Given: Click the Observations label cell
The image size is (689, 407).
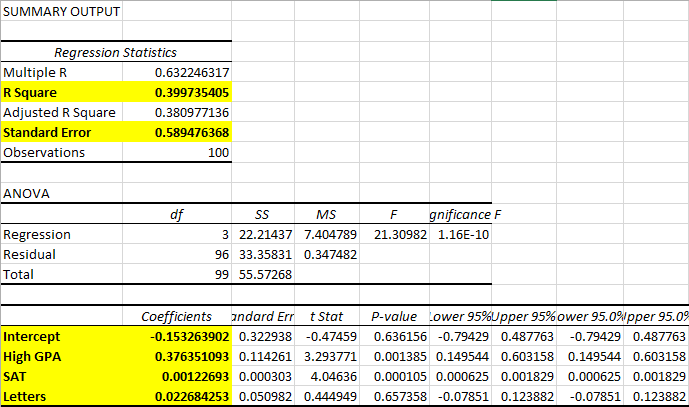Looking at the screenshot, I should [62, 152].
